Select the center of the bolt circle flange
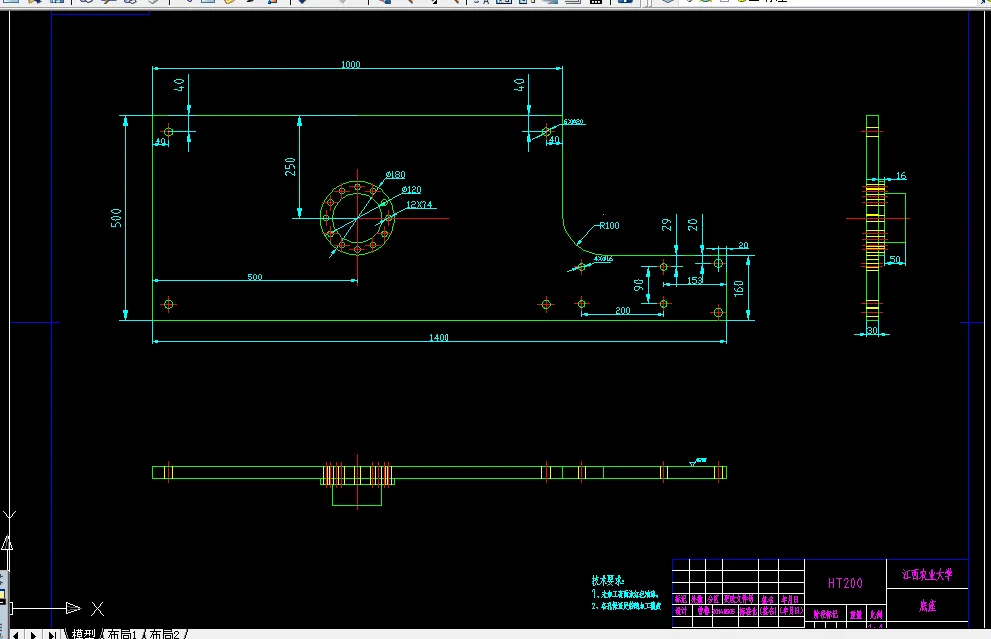The height and width of the screenshot is (639, 991). [x=358, y=218]
